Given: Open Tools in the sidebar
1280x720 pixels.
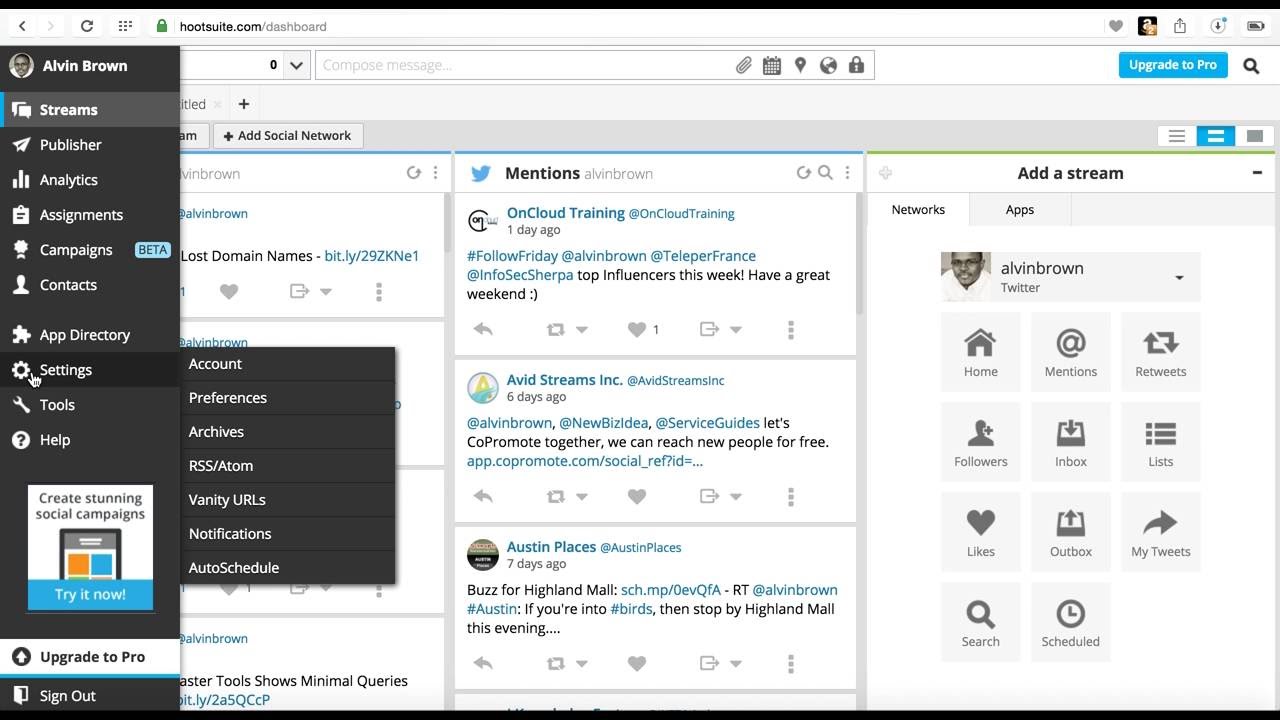Looking at the screenshot, I should (x=90, y=405).
